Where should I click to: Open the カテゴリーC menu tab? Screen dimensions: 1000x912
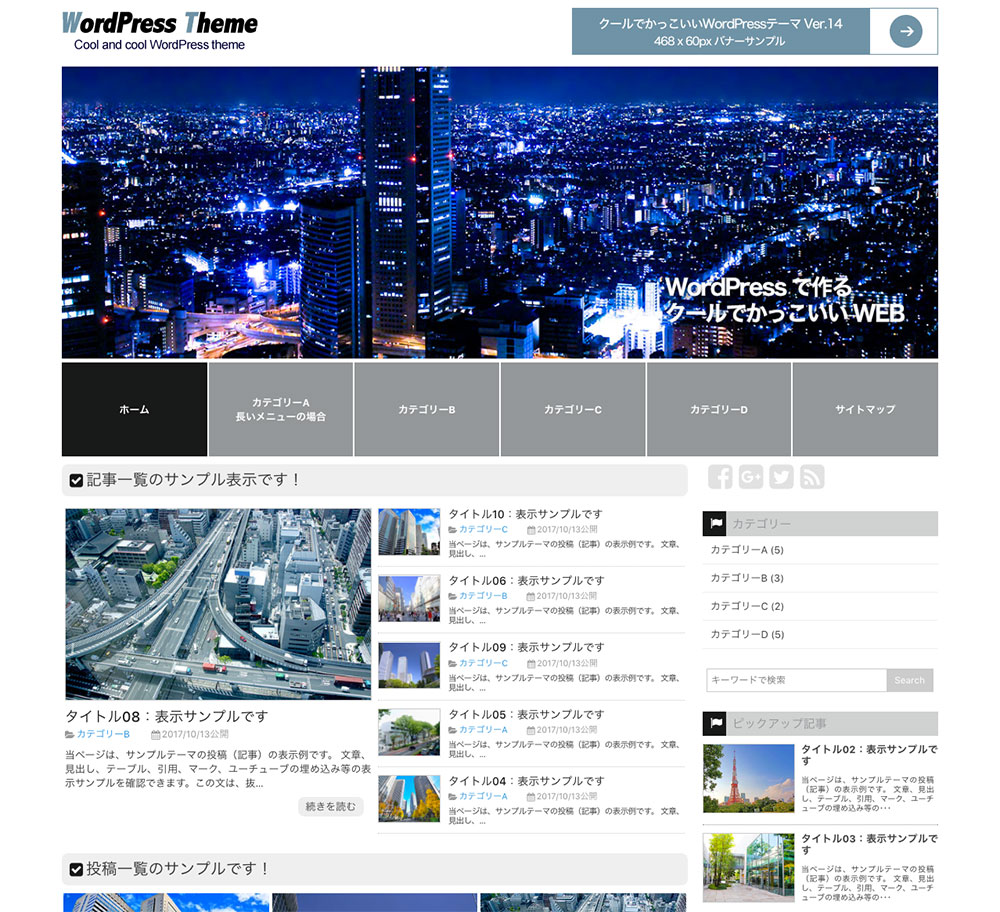pos(573,409)
